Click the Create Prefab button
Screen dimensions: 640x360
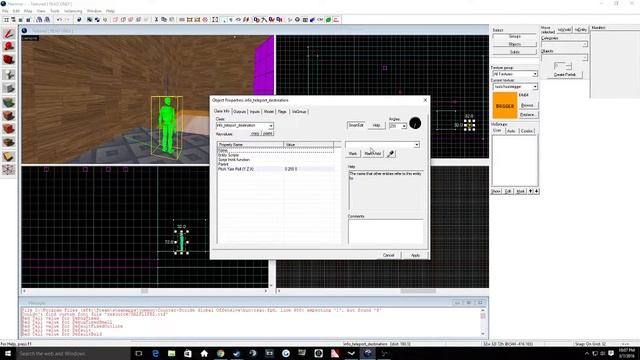pyautogui.click(x=565, y=75)
